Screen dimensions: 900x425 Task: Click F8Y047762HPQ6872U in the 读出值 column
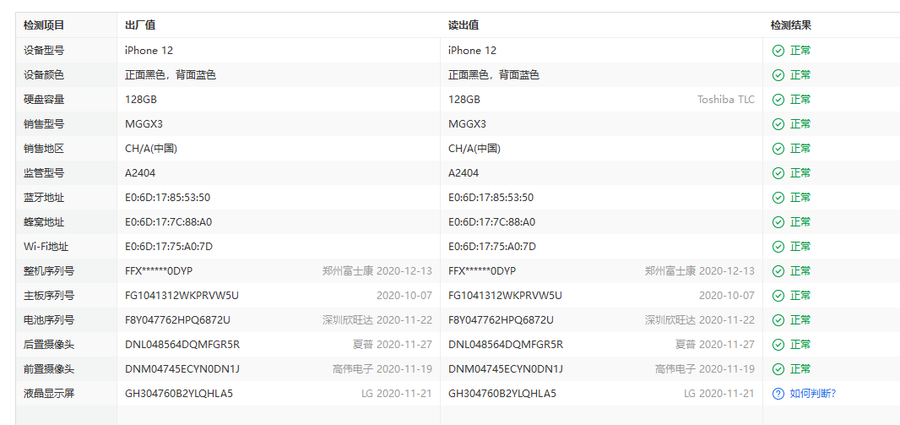(x=501, y=320)
